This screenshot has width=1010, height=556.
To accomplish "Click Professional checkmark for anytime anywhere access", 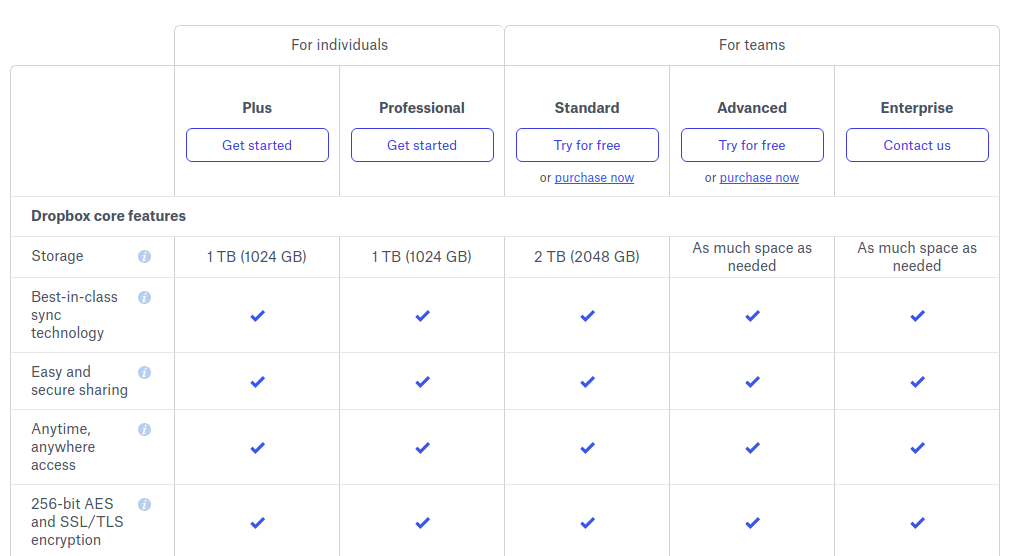I will coord(423,448).
